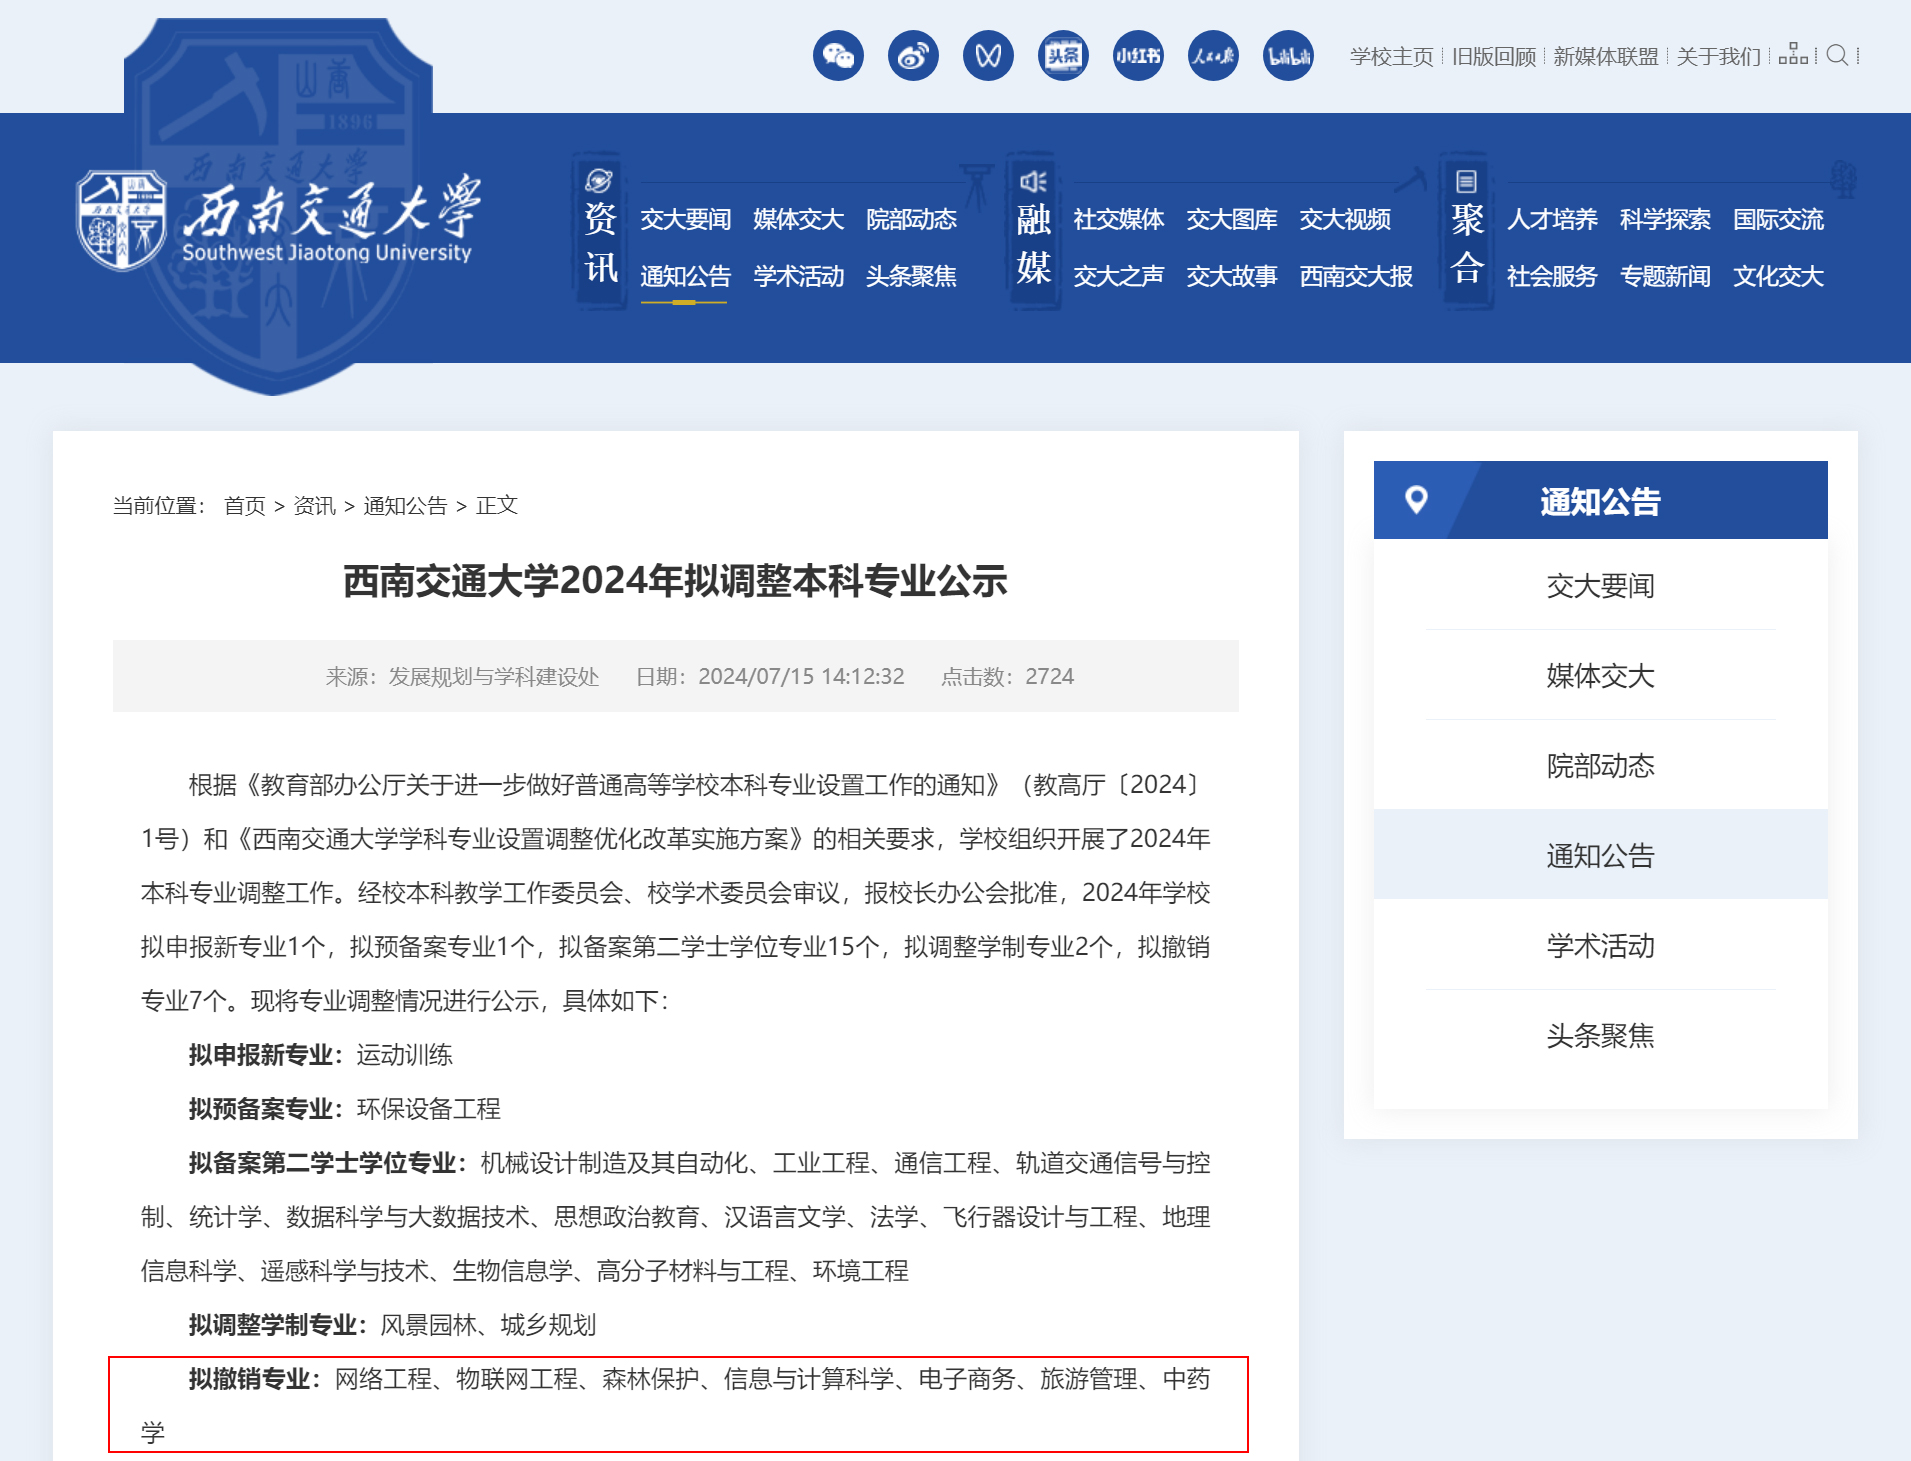Open the Xiaohongshu (小红书) icon
This screenshot has height=1461, width=1911.
(x=1138, y=56)
